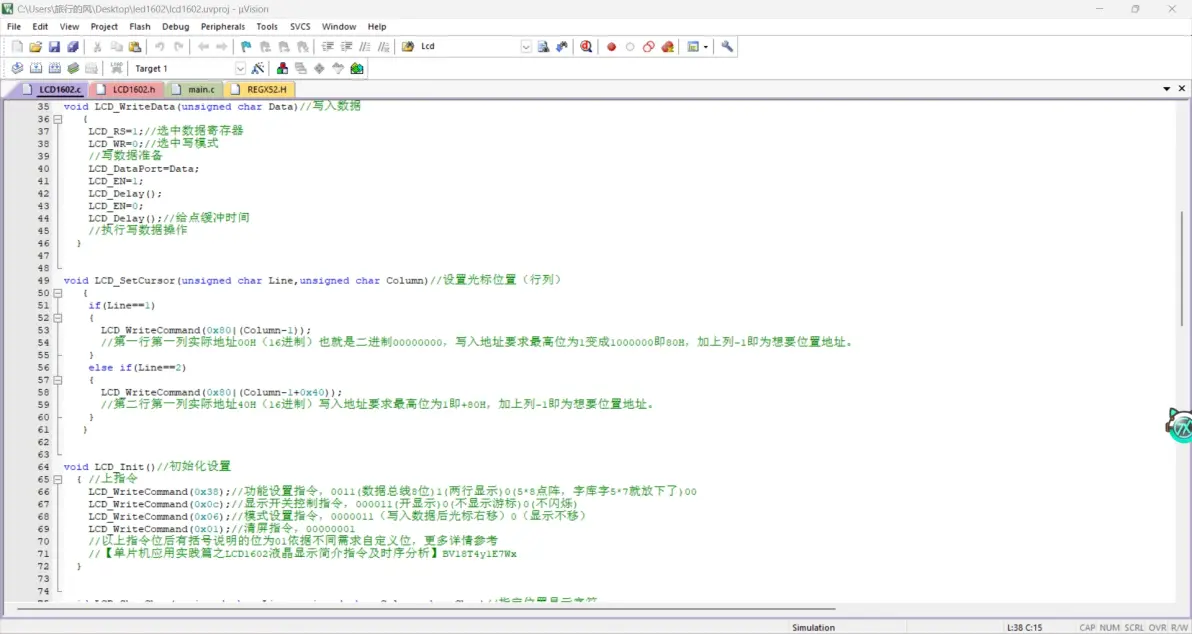1192x634 pixels.
Task: Open the Batch Build icon
Action: point(73,68)
